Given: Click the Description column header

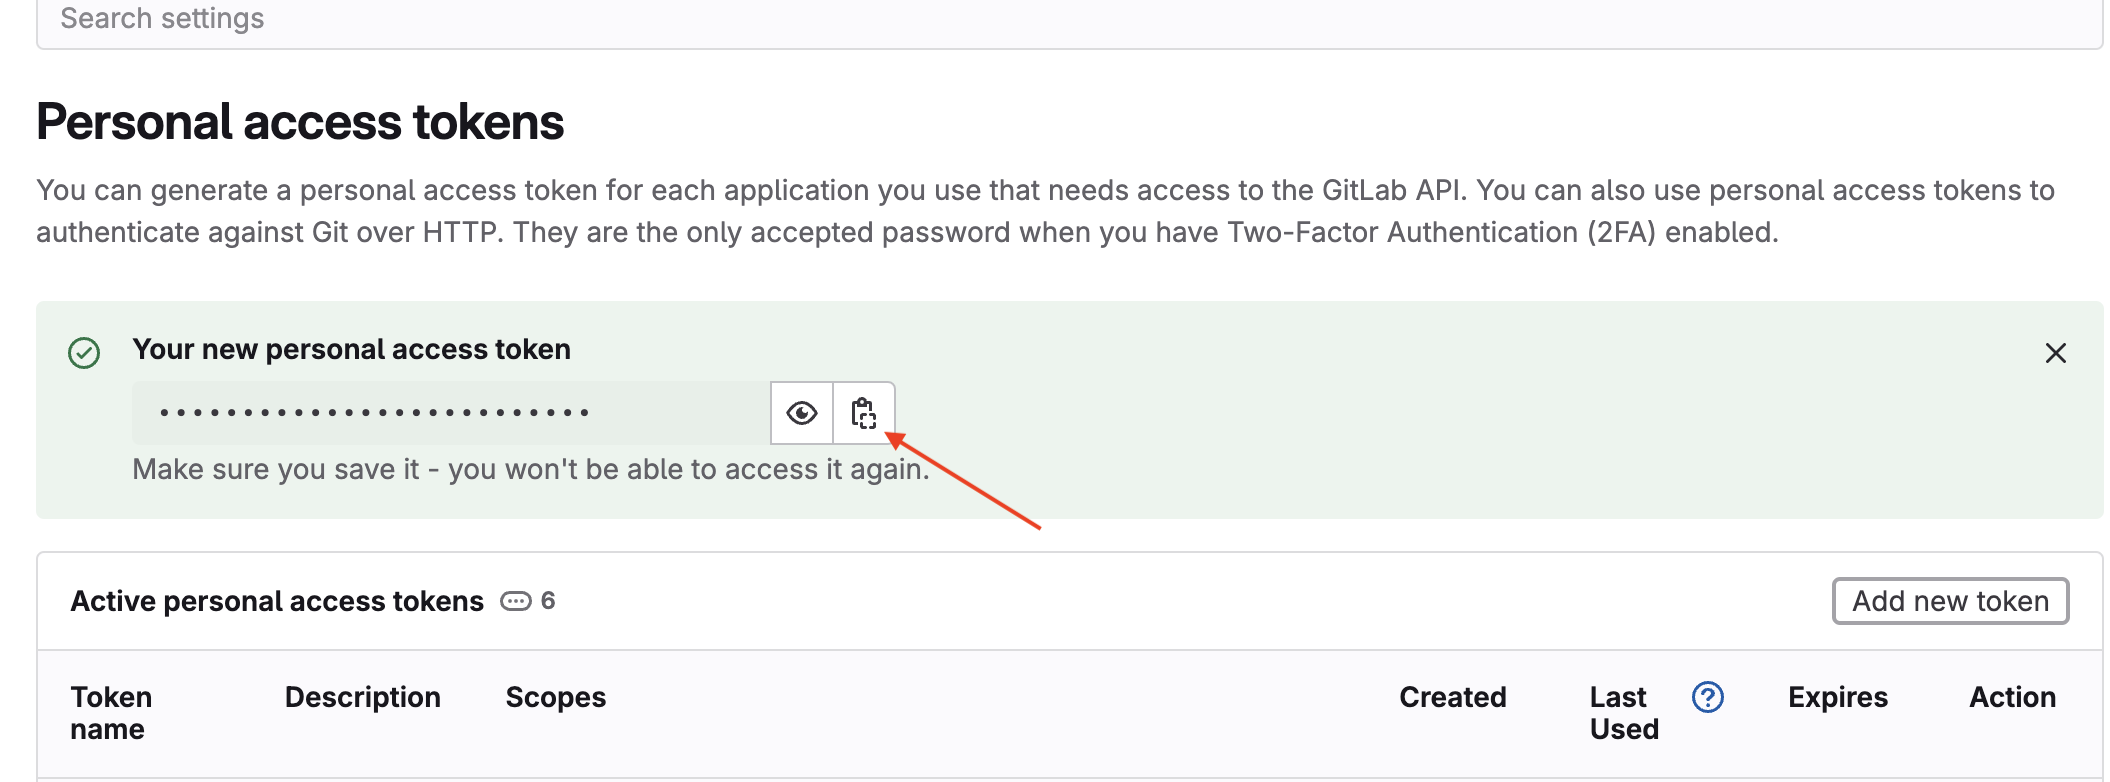Looking at the screenshot, I should point(363,697).
